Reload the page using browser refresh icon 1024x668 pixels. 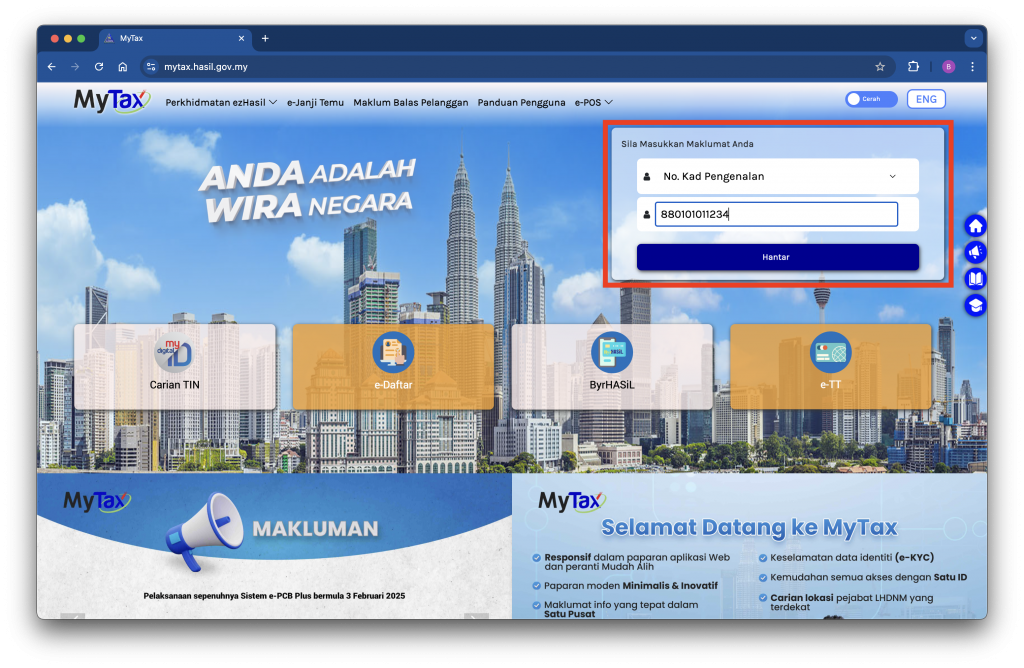click(x=99, y=67)
